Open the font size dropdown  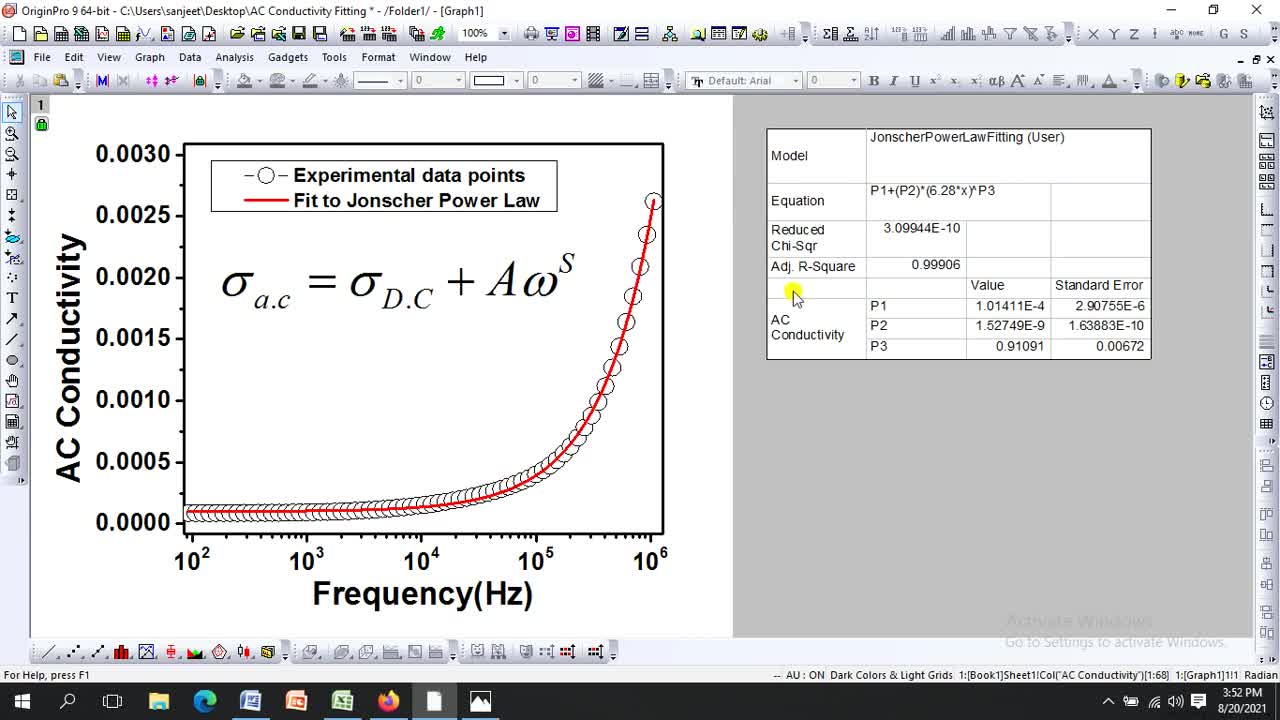[854, 81]
